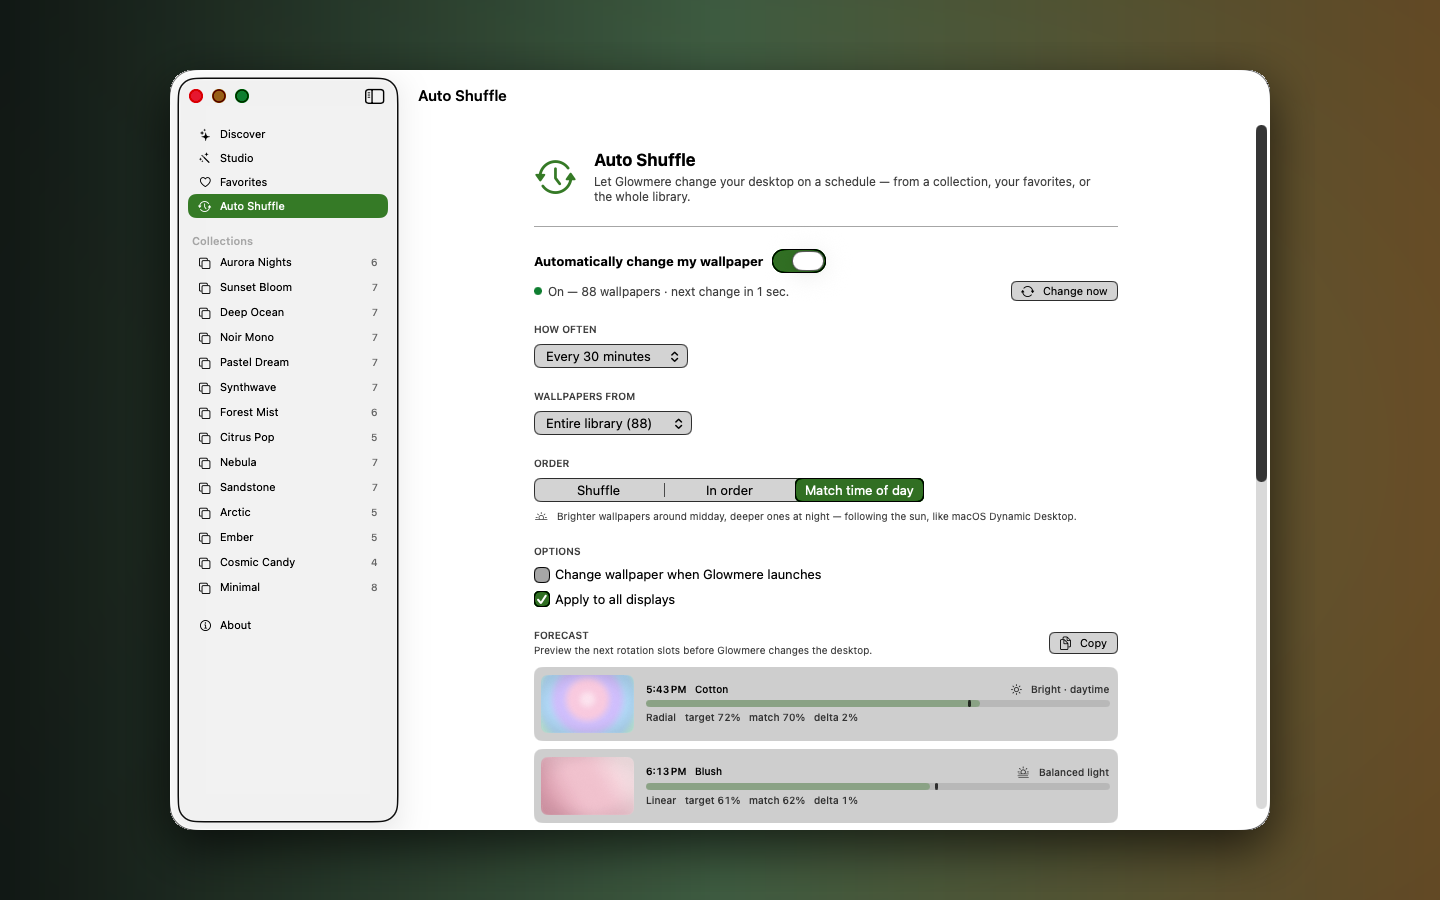Click the Sunset Bloom collection icon
1440x900 pixels.
point(205,288)
